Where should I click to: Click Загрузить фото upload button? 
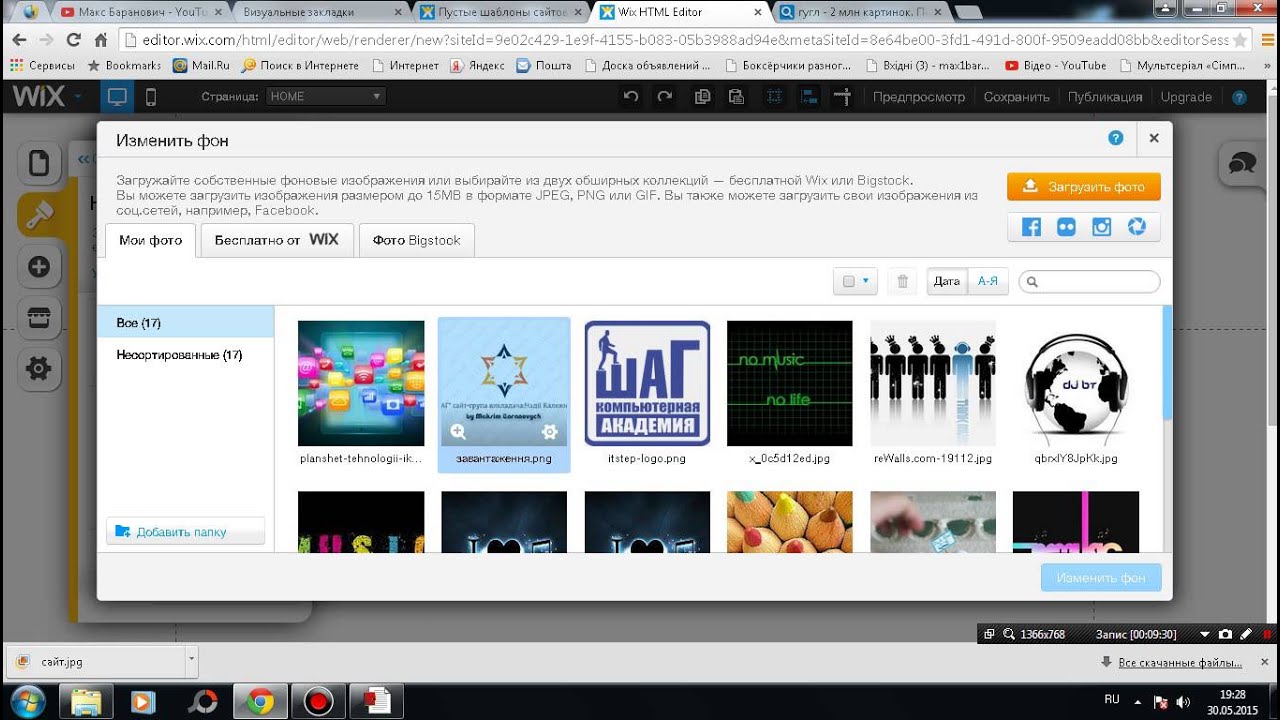(x=1084, y=187)
